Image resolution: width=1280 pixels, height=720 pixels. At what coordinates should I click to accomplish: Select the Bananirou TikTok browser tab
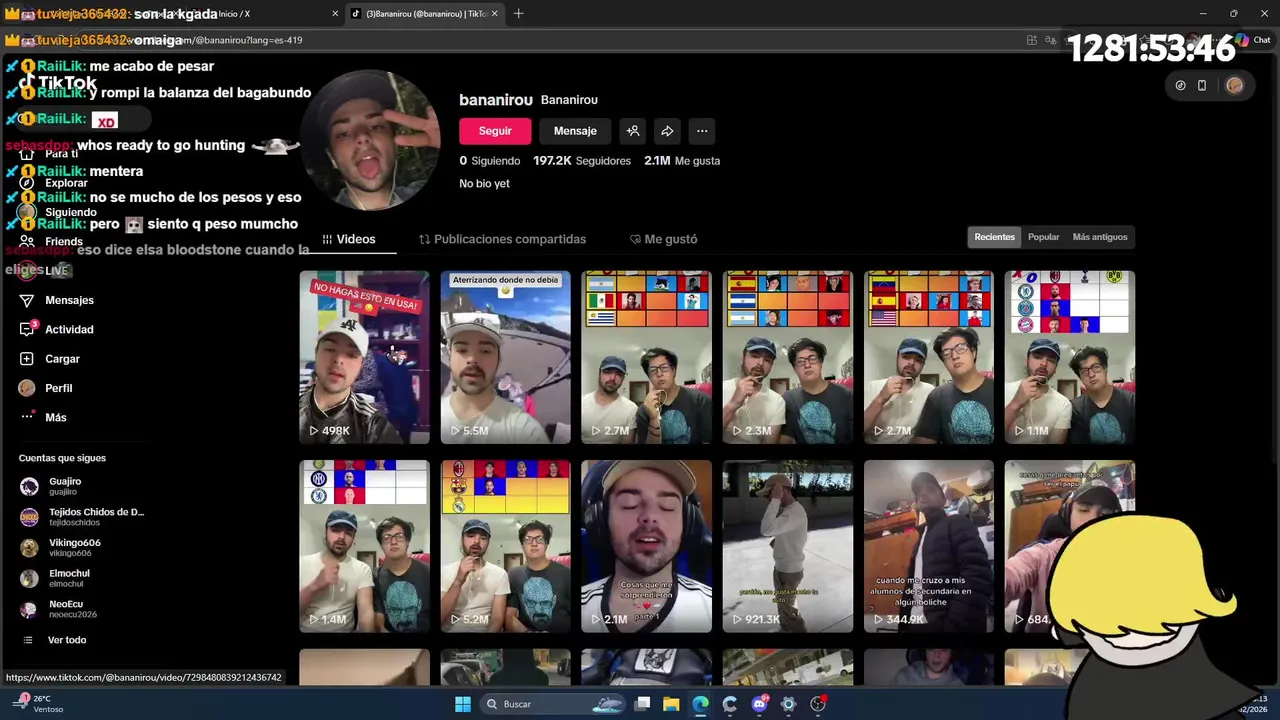(x=425, y=14)
